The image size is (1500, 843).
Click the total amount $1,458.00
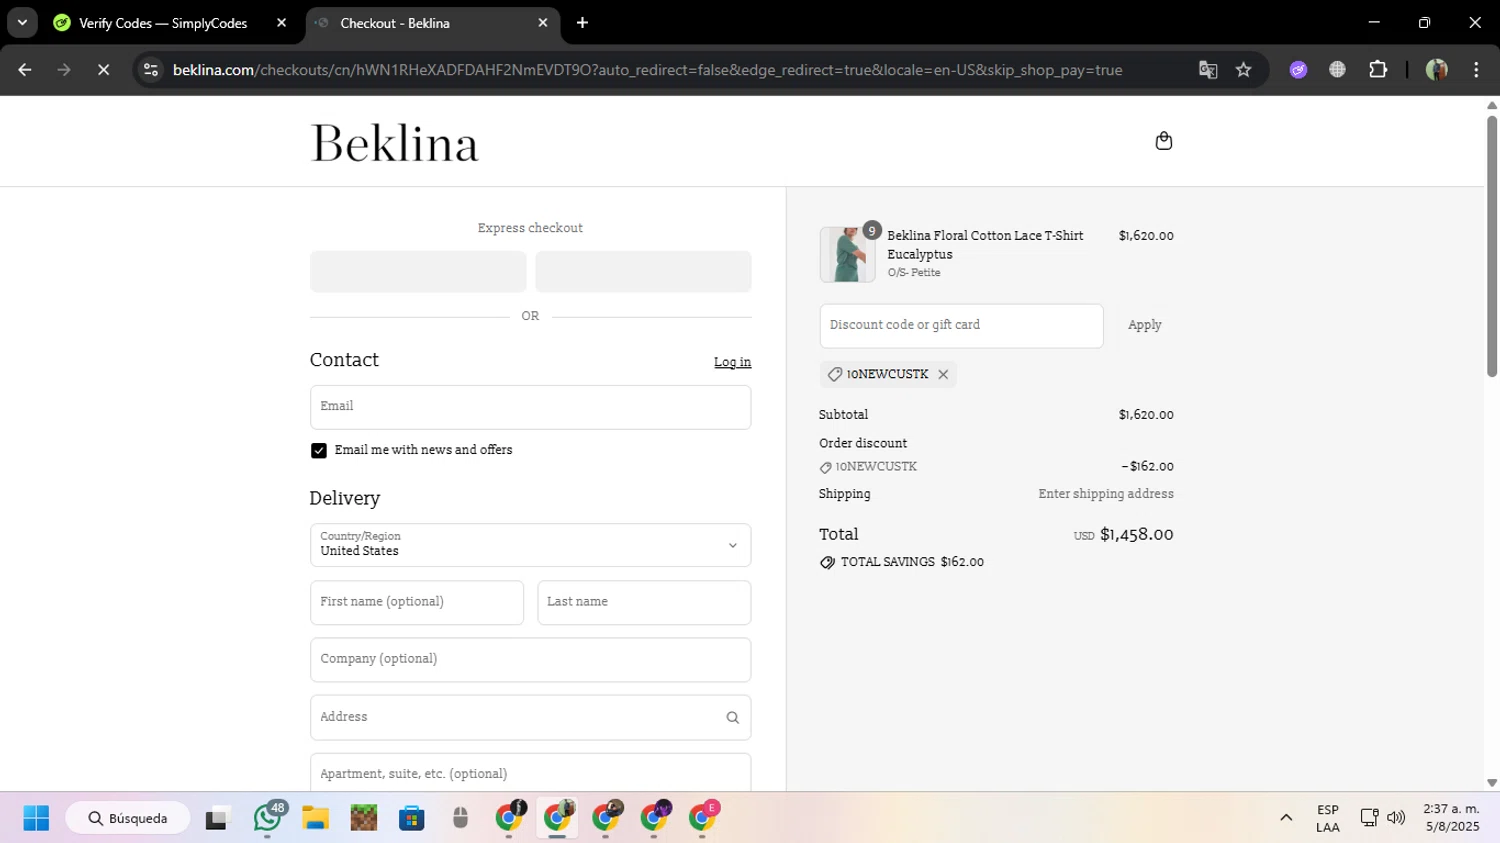[1137, 534]
